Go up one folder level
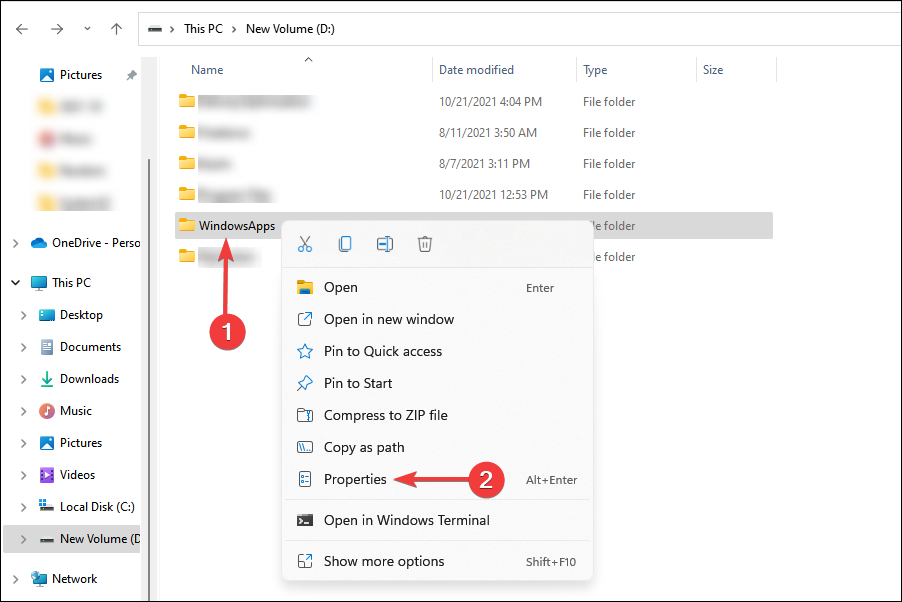902x602 pixels. [x=116, y=29]
